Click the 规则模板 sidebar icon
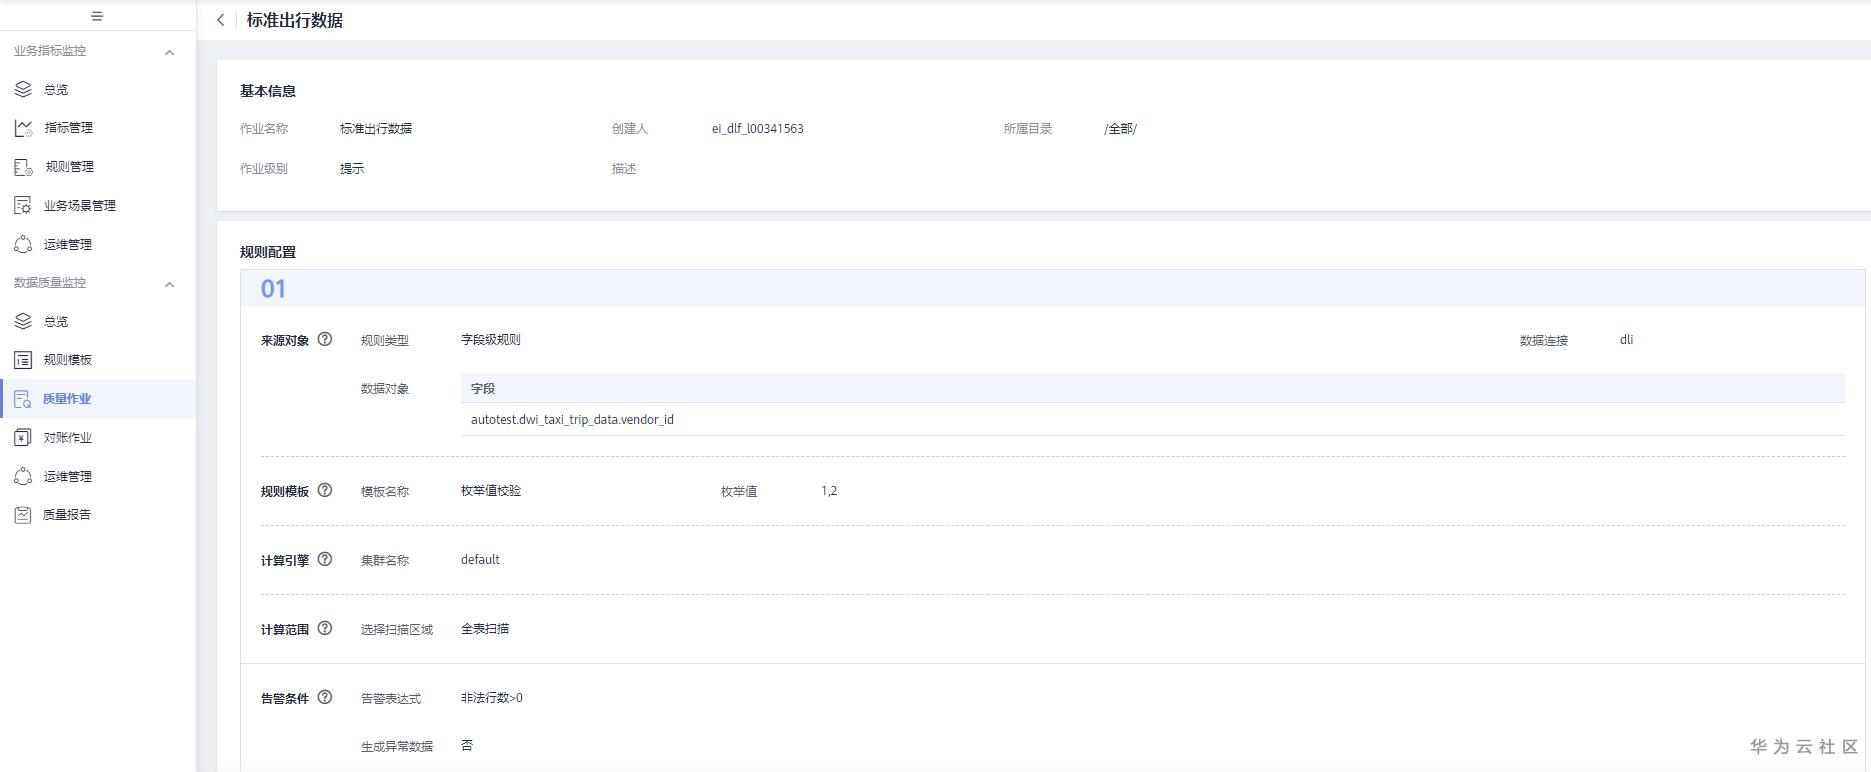Viewport: 1871px width, 772px height. click(23, 360)
